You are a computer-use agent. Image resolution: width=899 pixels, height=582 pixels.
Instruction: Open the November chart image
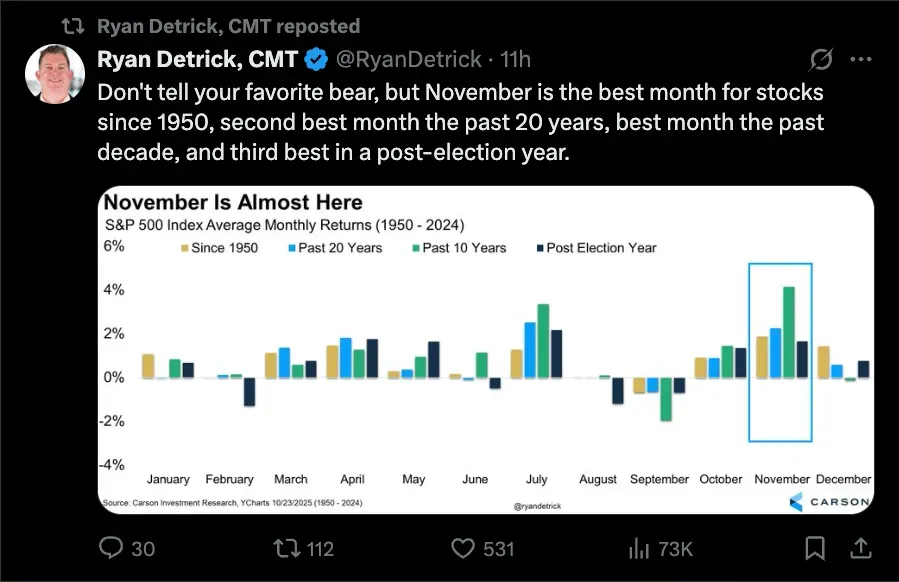[x=485, y=350]
